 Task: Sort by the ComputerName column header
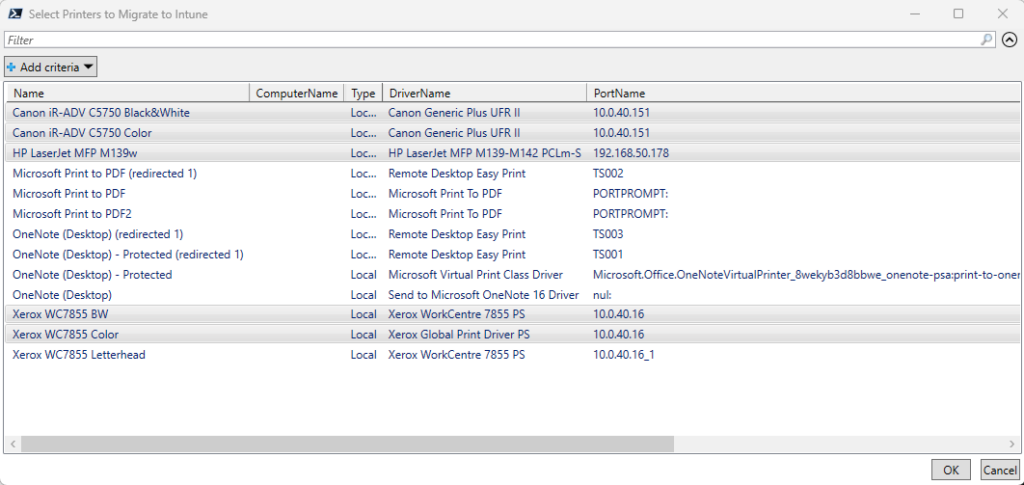pyautogui.click(x=297, y=93)
